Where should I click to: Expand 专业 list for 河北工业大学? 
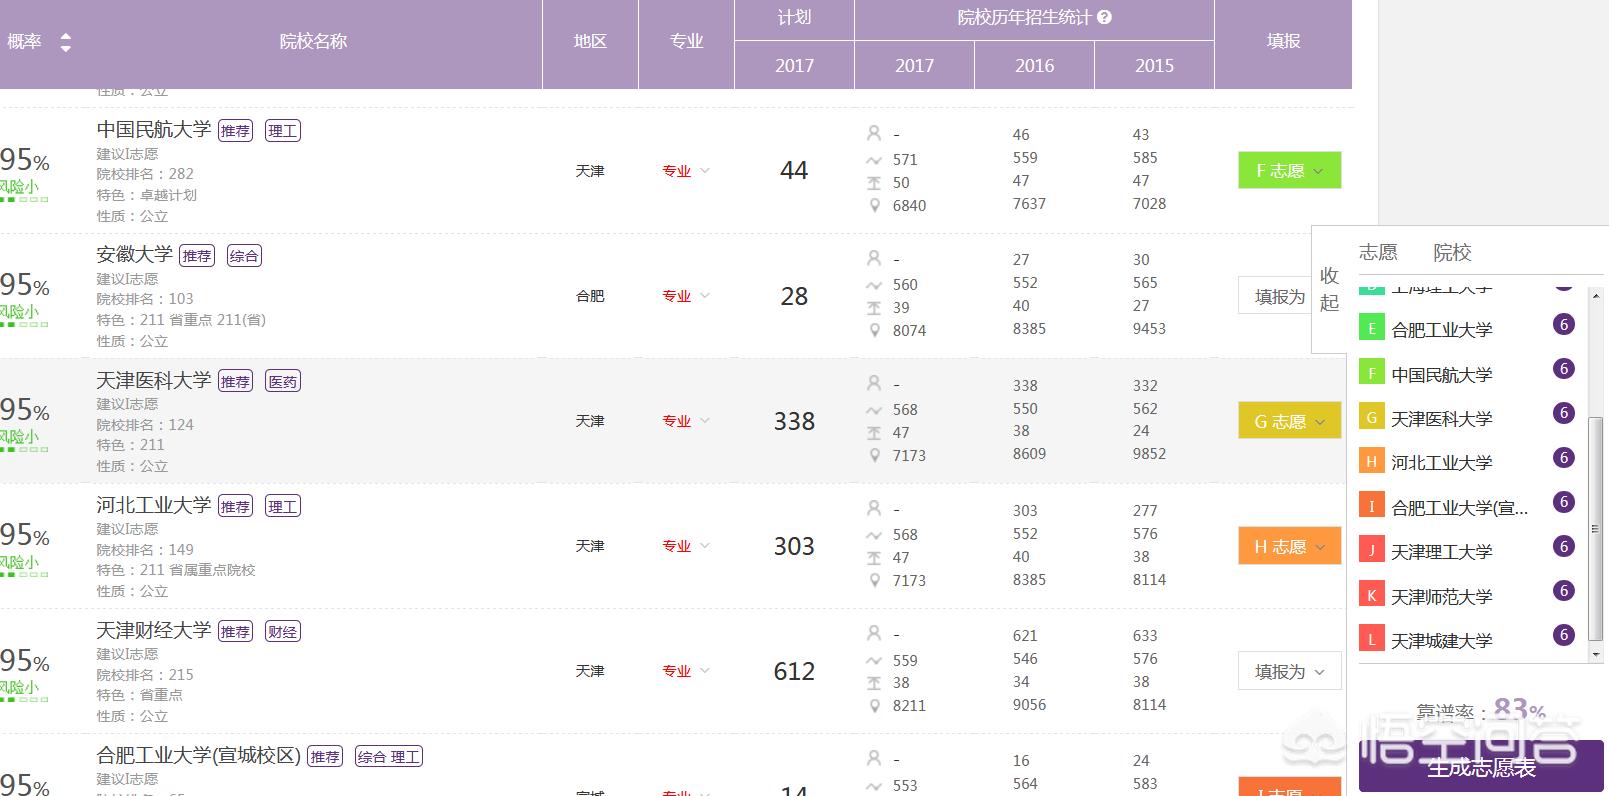click(x=686, y=546)
